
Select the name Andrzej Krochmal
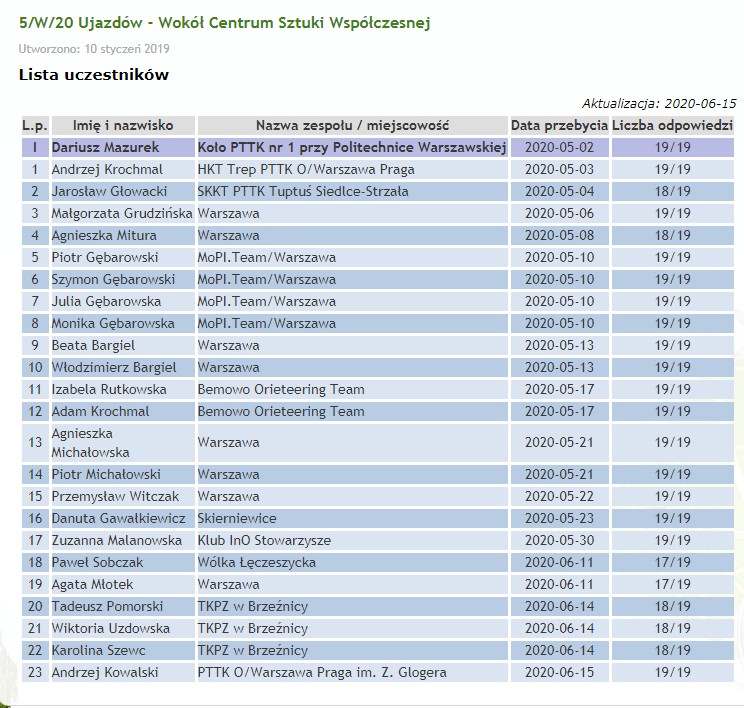107,169
